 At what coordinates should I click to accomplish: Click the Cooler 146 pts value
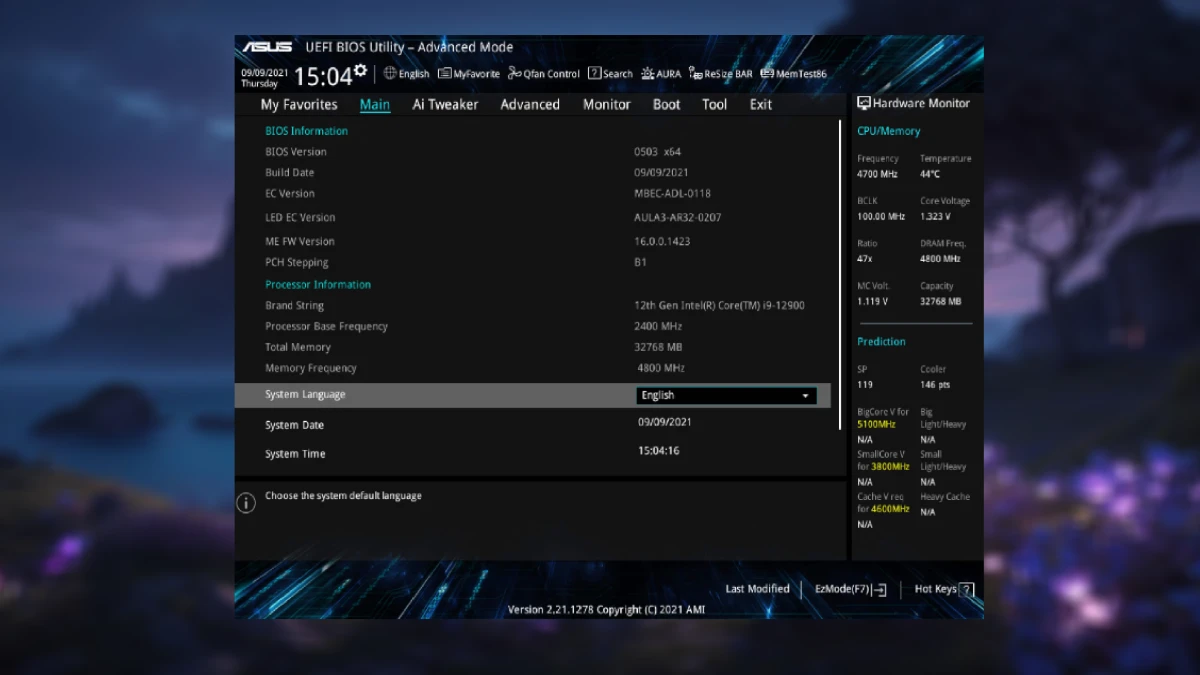935,385
